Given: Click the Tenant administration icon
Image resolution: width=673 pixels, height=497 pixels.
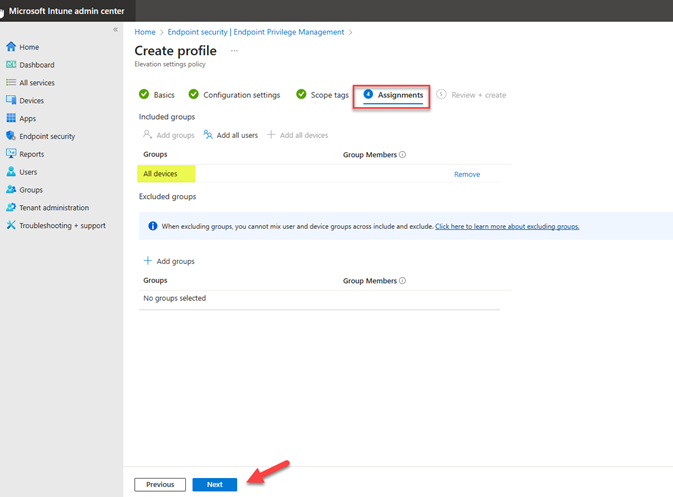Looking at the screenshot, I should (11, 207).
